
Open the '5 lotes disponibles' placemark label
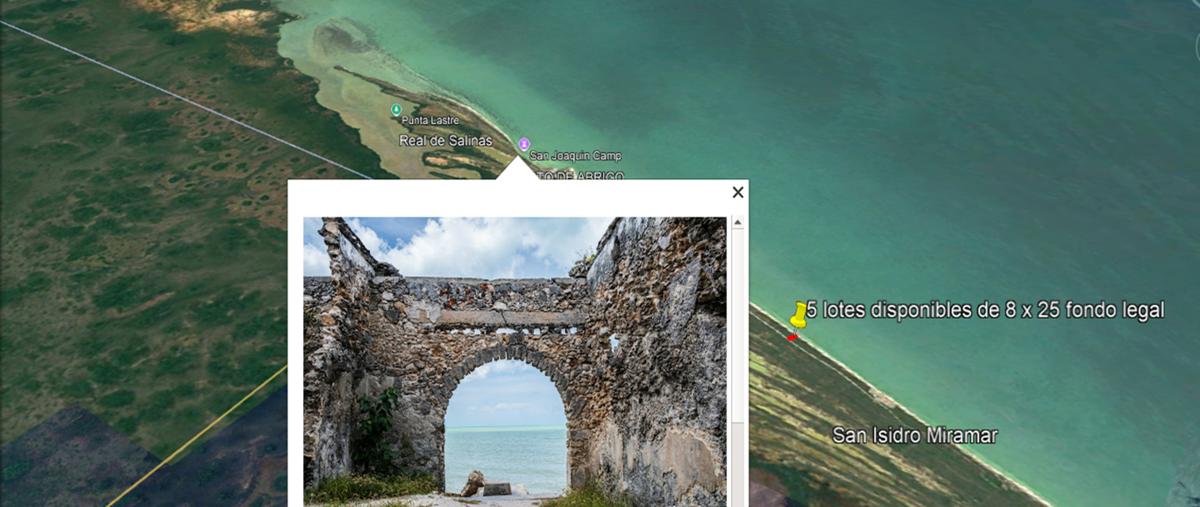point(985,311)
